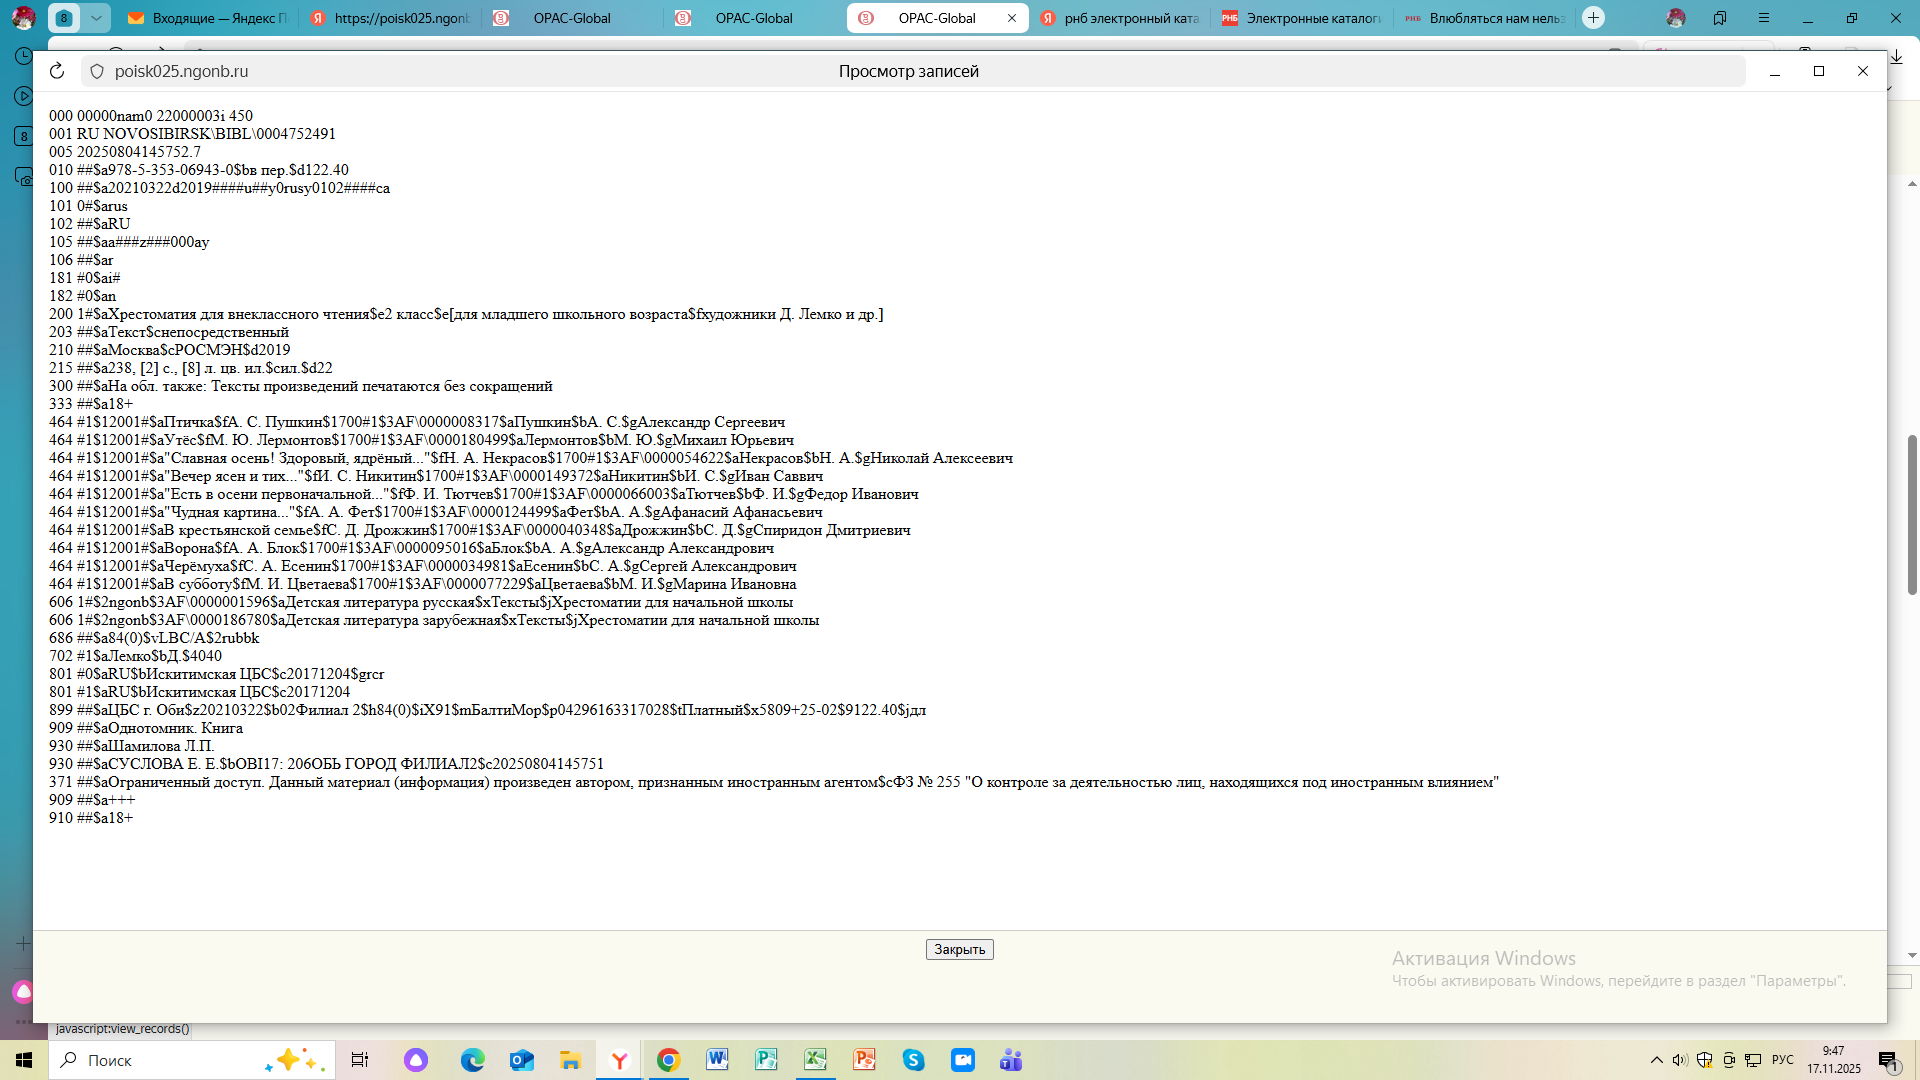Open Excel from the taskbar
Image resolution: width=1920 pixels, height=1080 pixels.
coord(815,1060)
